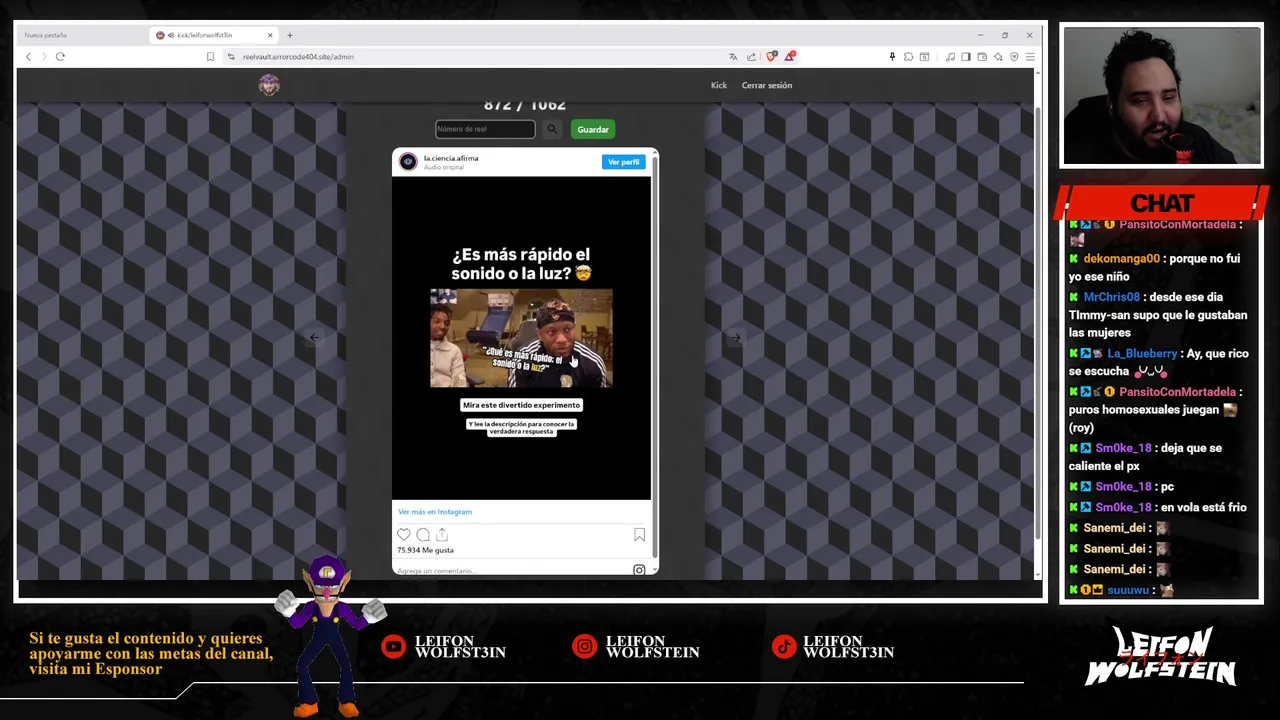Viewport: 1280px width, 720px height.
Task: Click the streamer webcam feed
Action: pyautogui.click(x=1161, y=96)
